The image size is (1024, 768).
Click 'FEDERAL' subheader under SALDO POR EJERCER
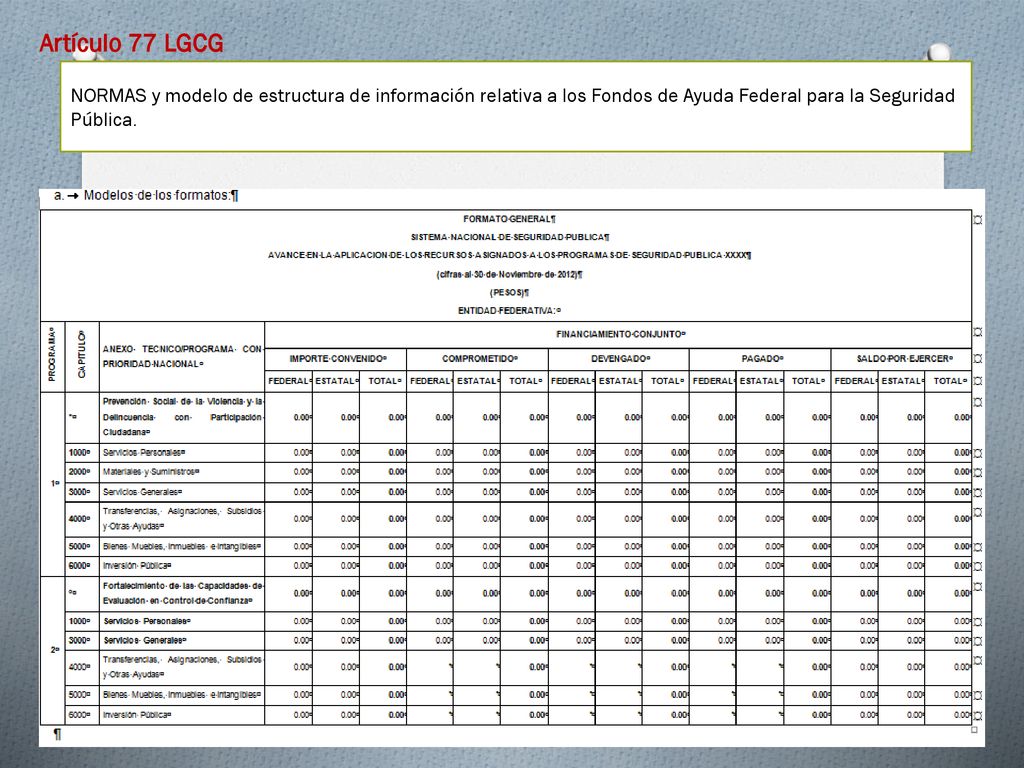tap(855, 381)
